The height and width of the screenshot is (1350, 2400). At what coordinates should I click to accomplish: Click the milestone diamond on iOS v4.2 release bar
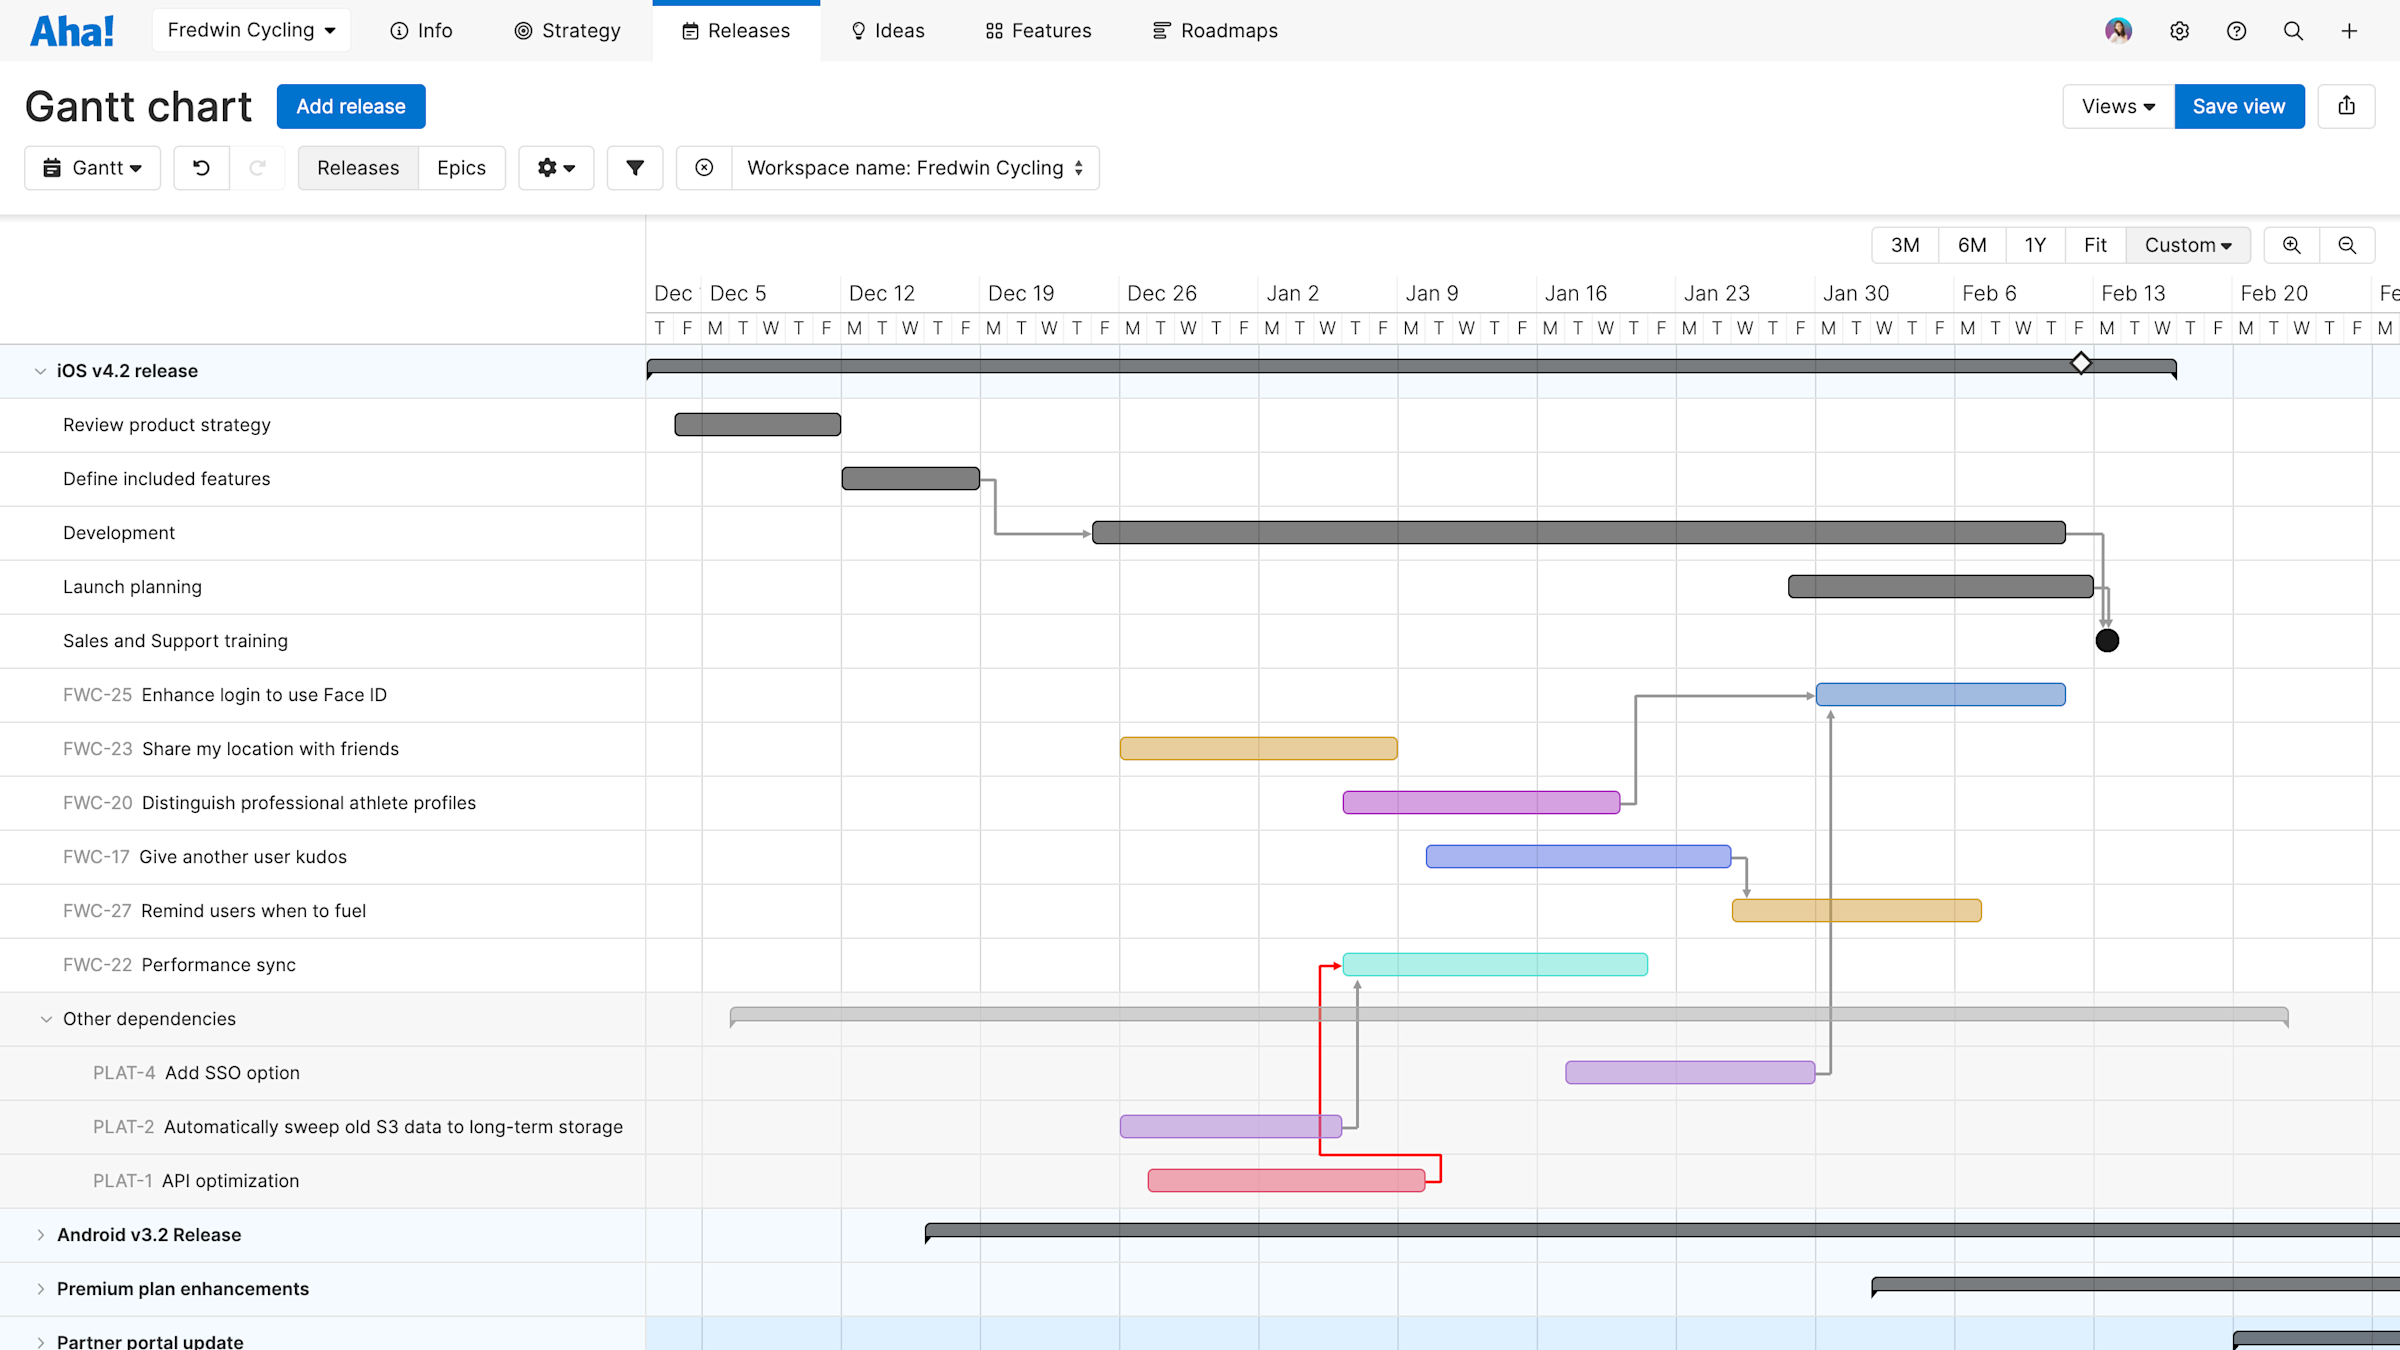tap(2082, 363)
